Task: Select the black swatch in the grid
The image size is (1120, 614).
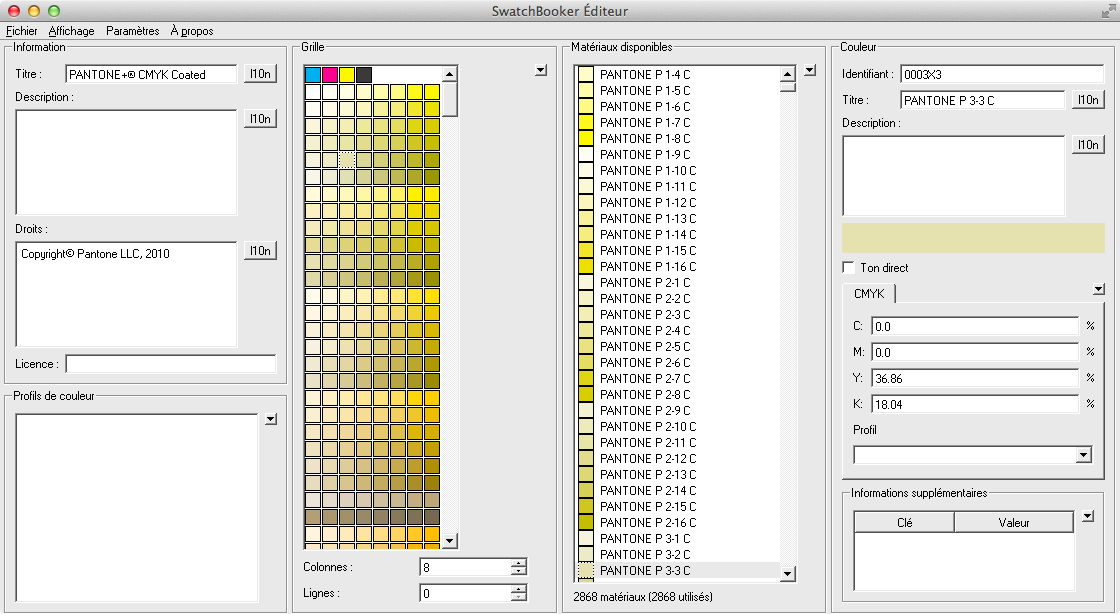Action: pyautogui.click(x=364, y=74)
